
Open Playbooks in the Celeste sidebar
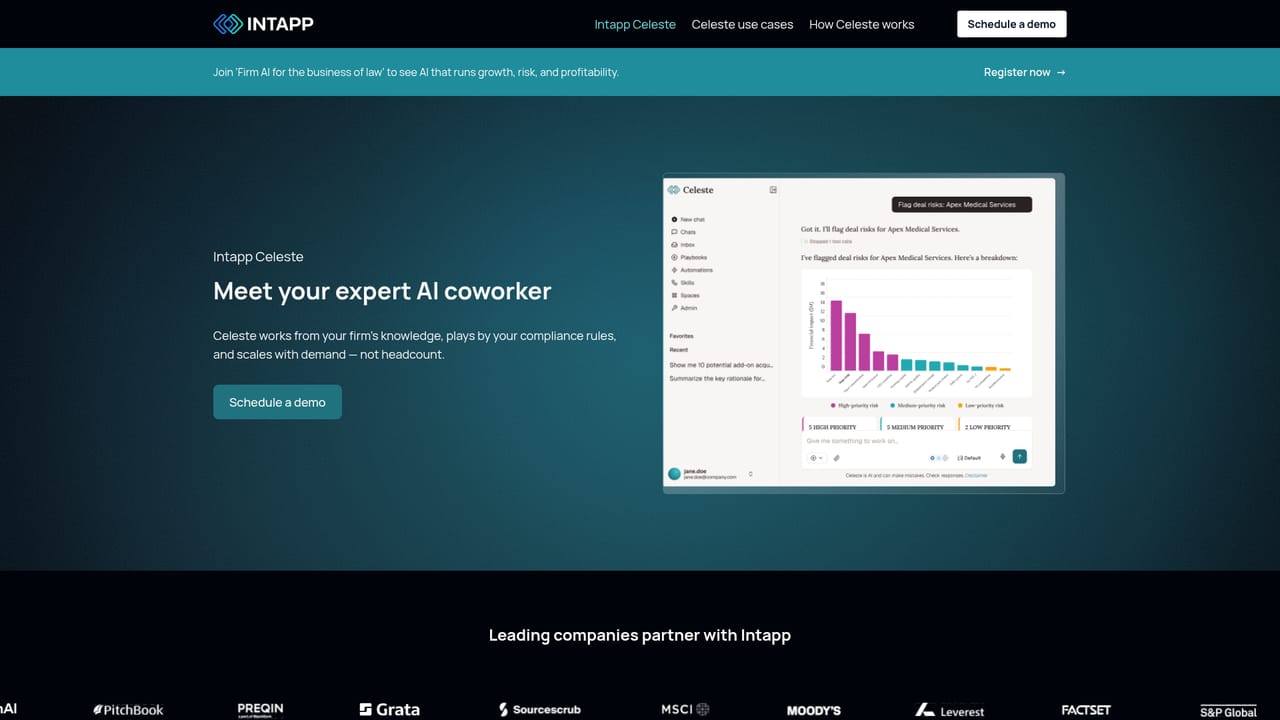(691, 257)
